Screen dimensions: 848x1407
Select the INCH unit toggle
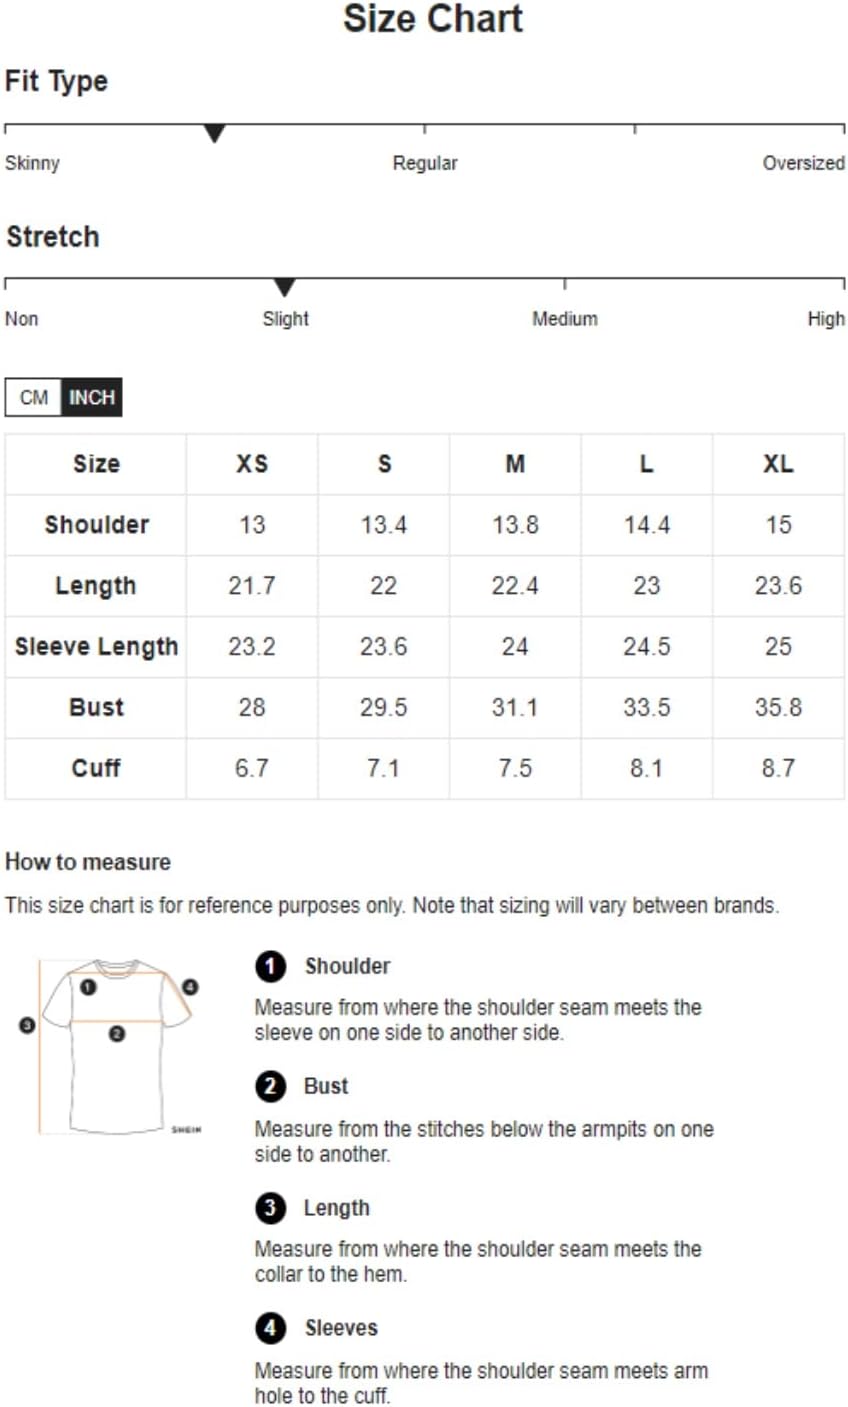92,397
